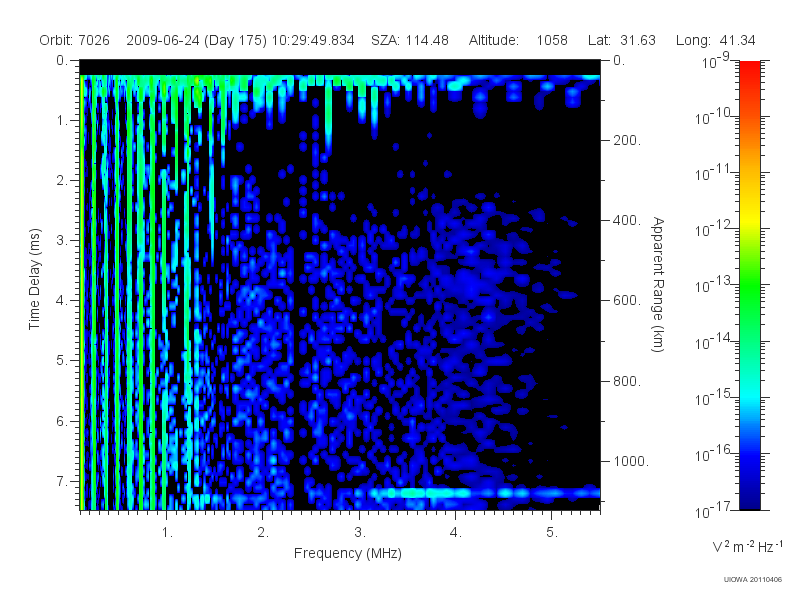800x600 pixels.
Task: Click the 6. tick on time delay axis
Action: coord(62,421)
